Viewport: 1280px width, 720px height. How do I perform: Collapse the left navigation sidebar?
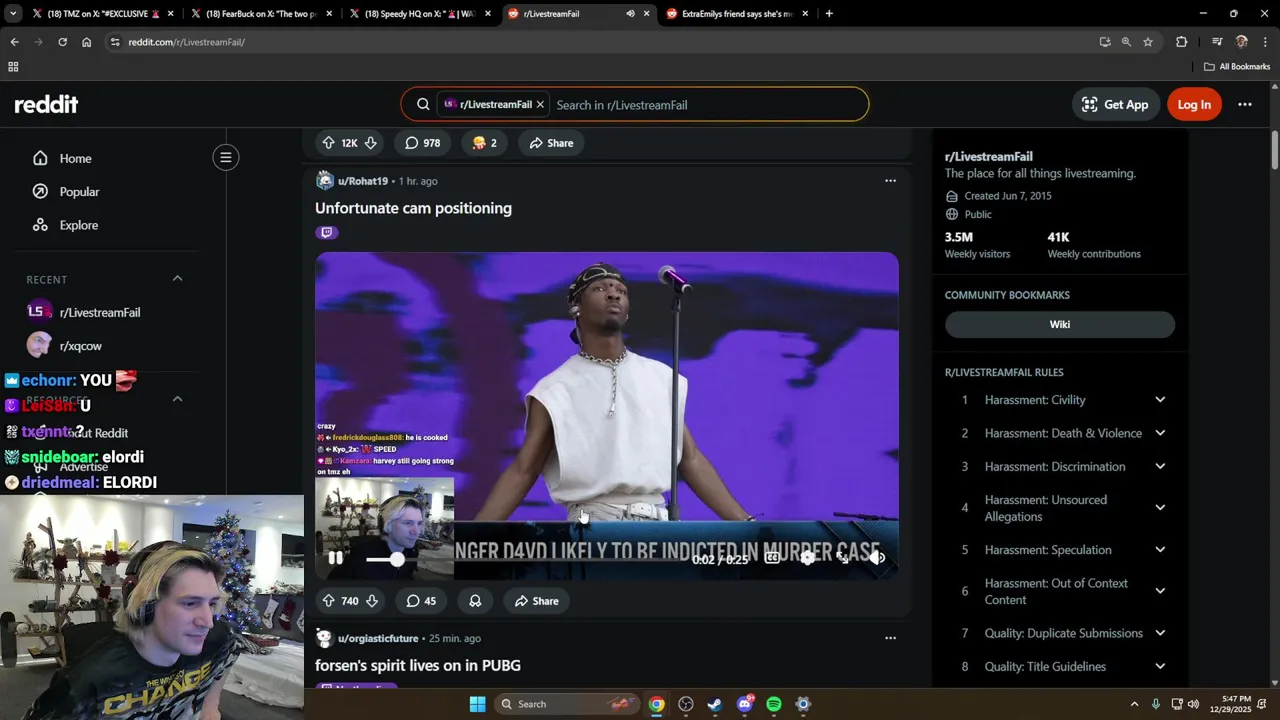[x=226, y=157]
